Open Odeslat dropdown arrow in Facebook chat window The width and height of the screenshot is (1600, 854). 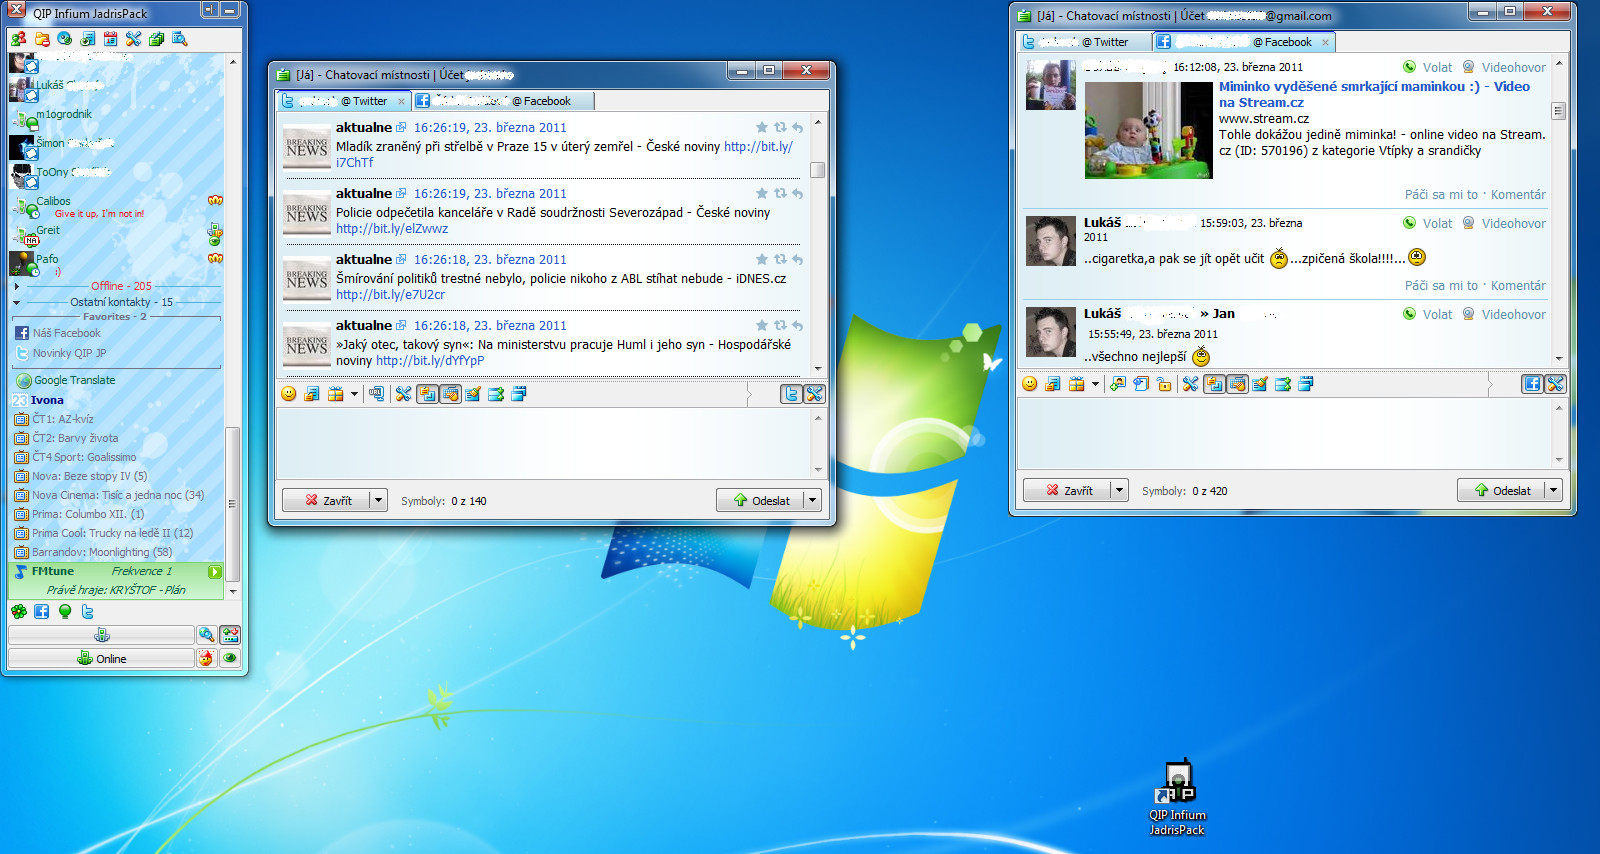click(1553, 490)
